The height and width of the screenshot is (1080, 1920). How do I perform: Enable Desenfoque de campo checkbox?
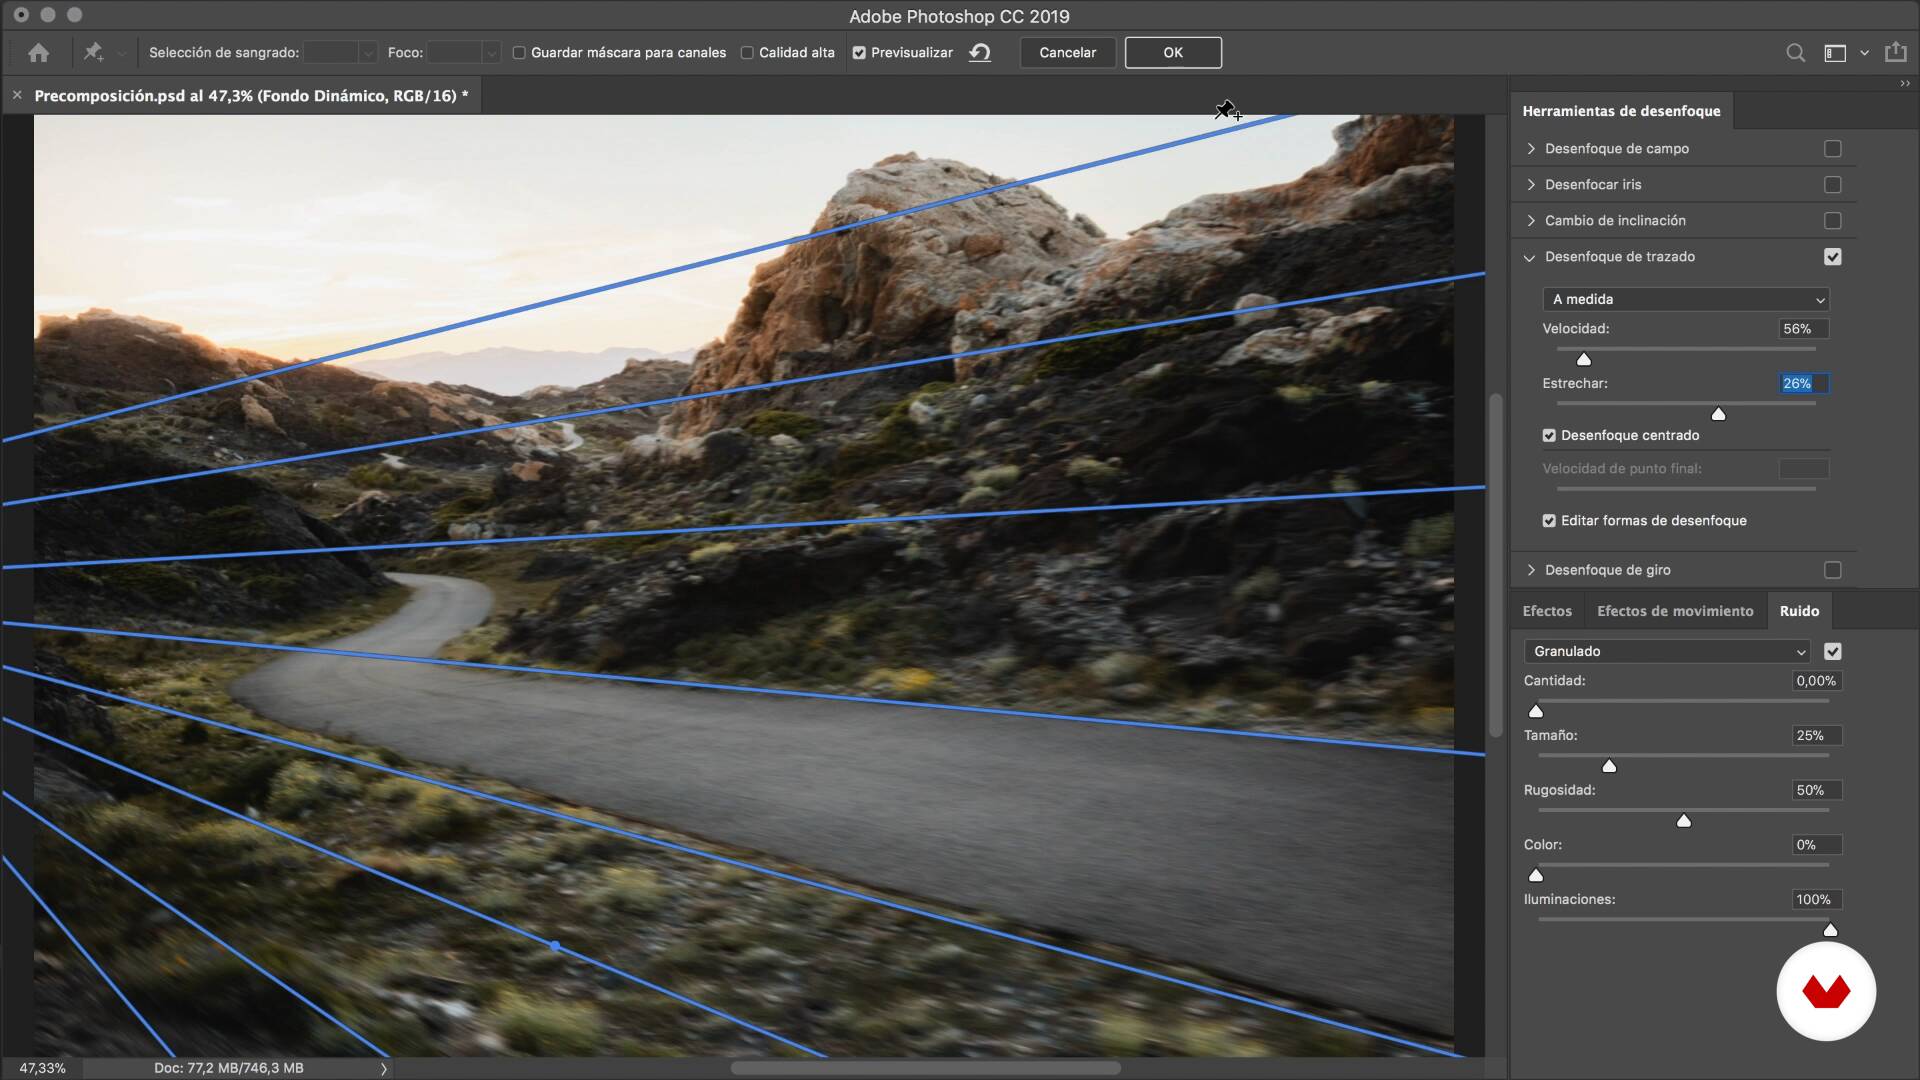[x=1832, y=148]
